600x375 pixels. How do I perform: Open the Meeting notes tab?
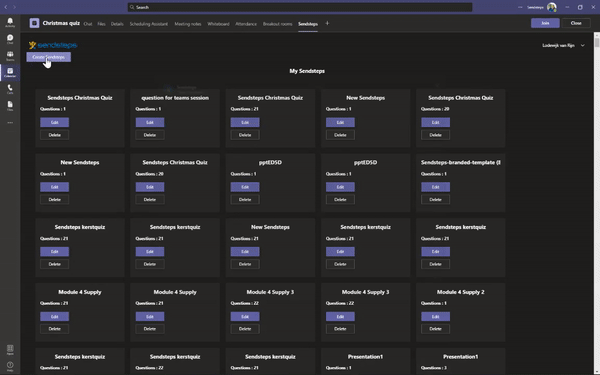pos(188,24)
